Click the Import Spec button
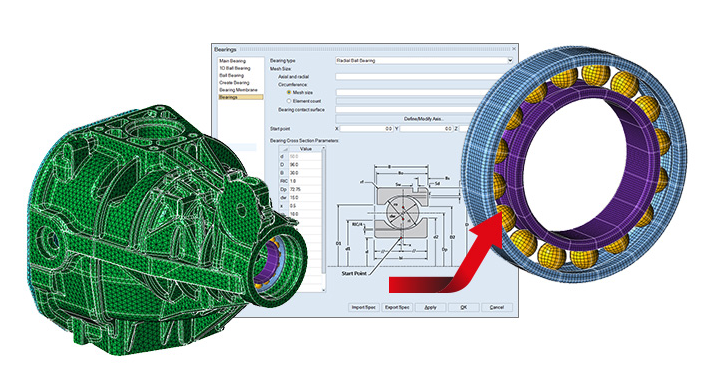This screenshot has width=708, height=367. (363, 307)
